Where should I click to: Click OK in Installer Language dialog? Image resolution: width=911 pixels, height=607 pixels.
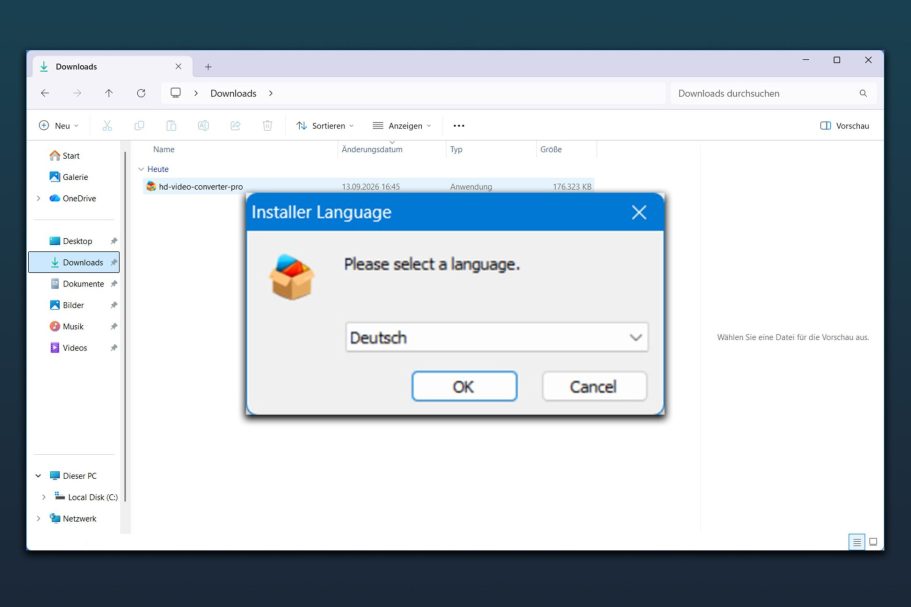pyautogui.click(x=464, y=386)
